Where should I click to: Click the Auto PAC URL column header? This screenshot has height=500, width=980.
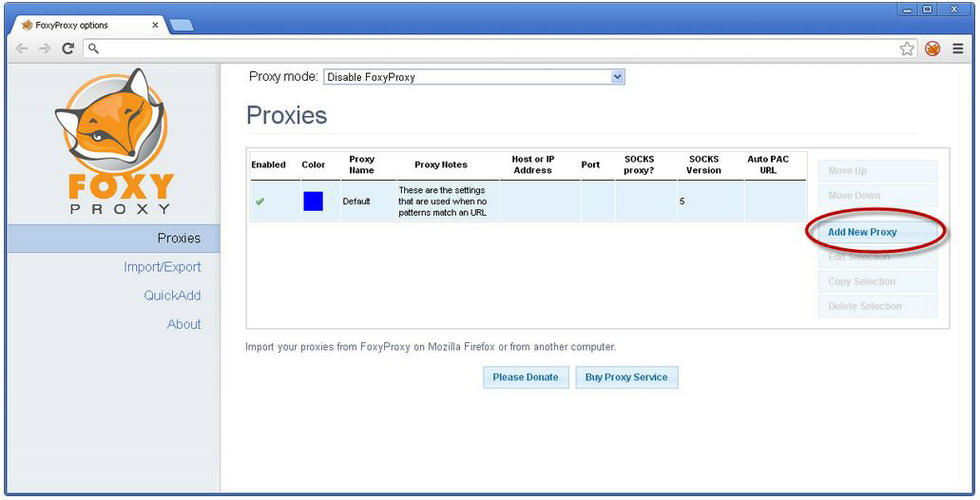point(768,164)
